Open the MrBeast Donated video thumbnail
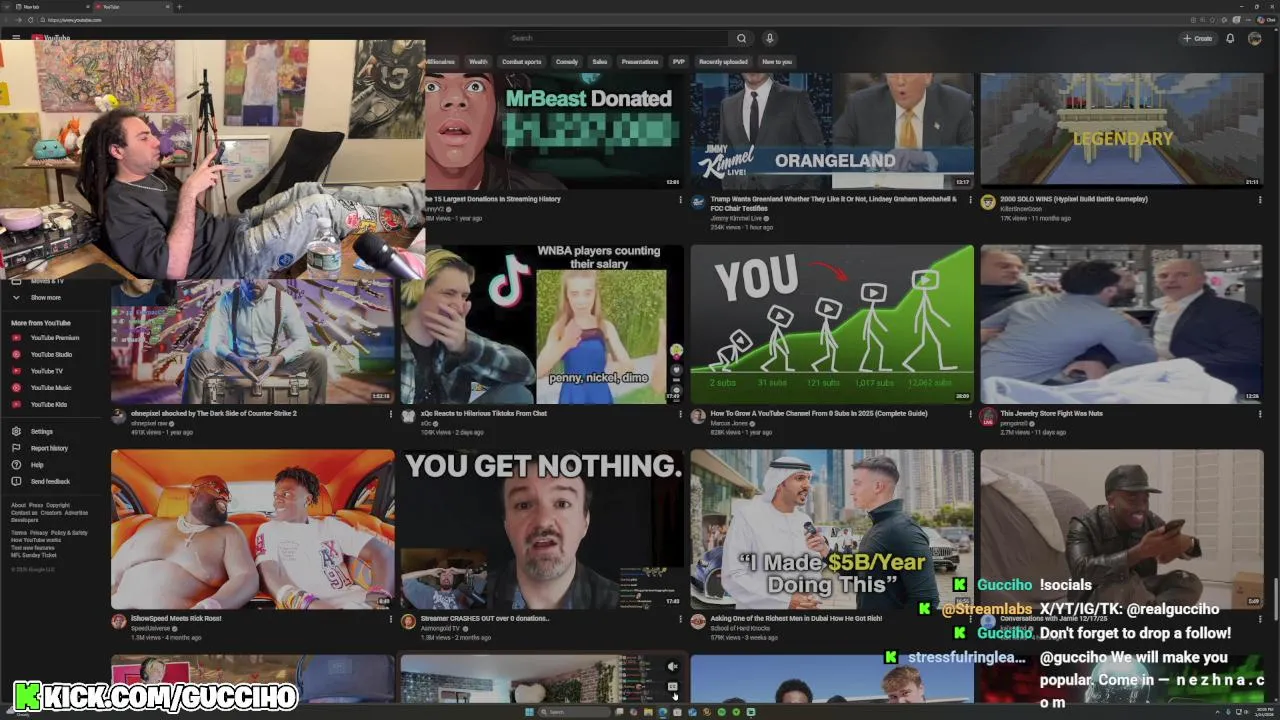Viewport: 1280px width, 720px height. click(554, 130)
